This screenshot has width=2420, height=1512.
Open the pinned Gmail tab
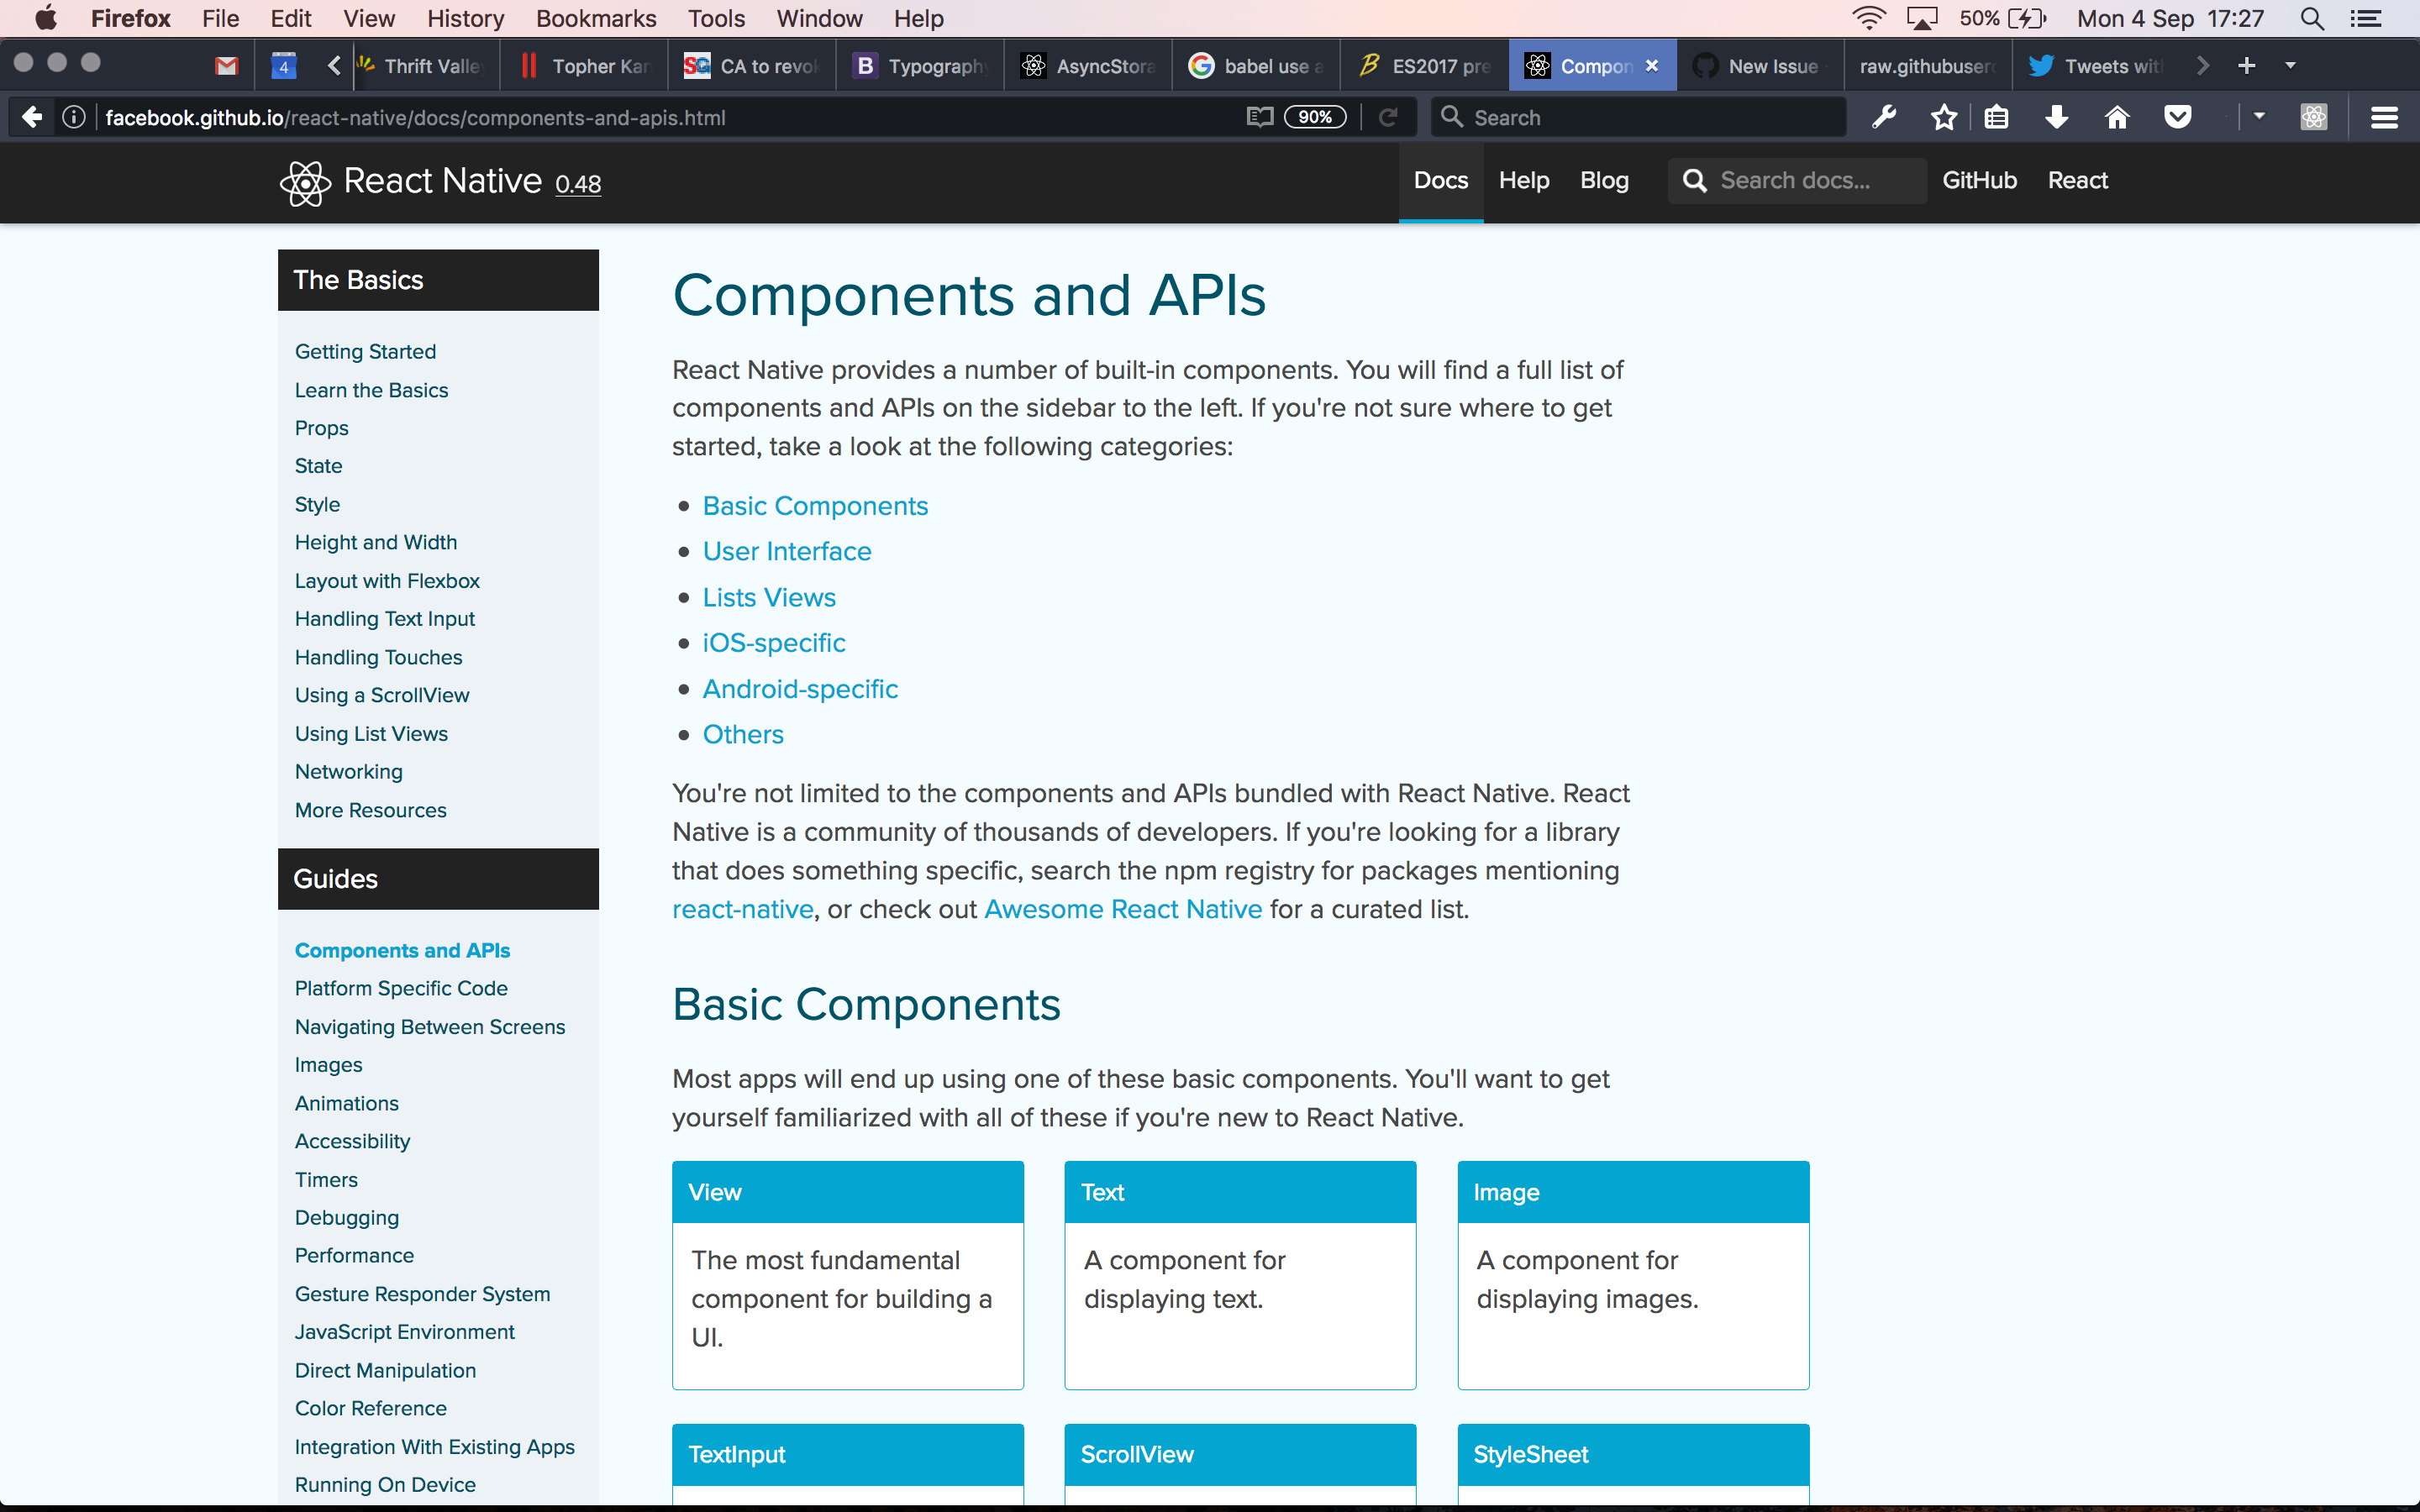point(227,66)
